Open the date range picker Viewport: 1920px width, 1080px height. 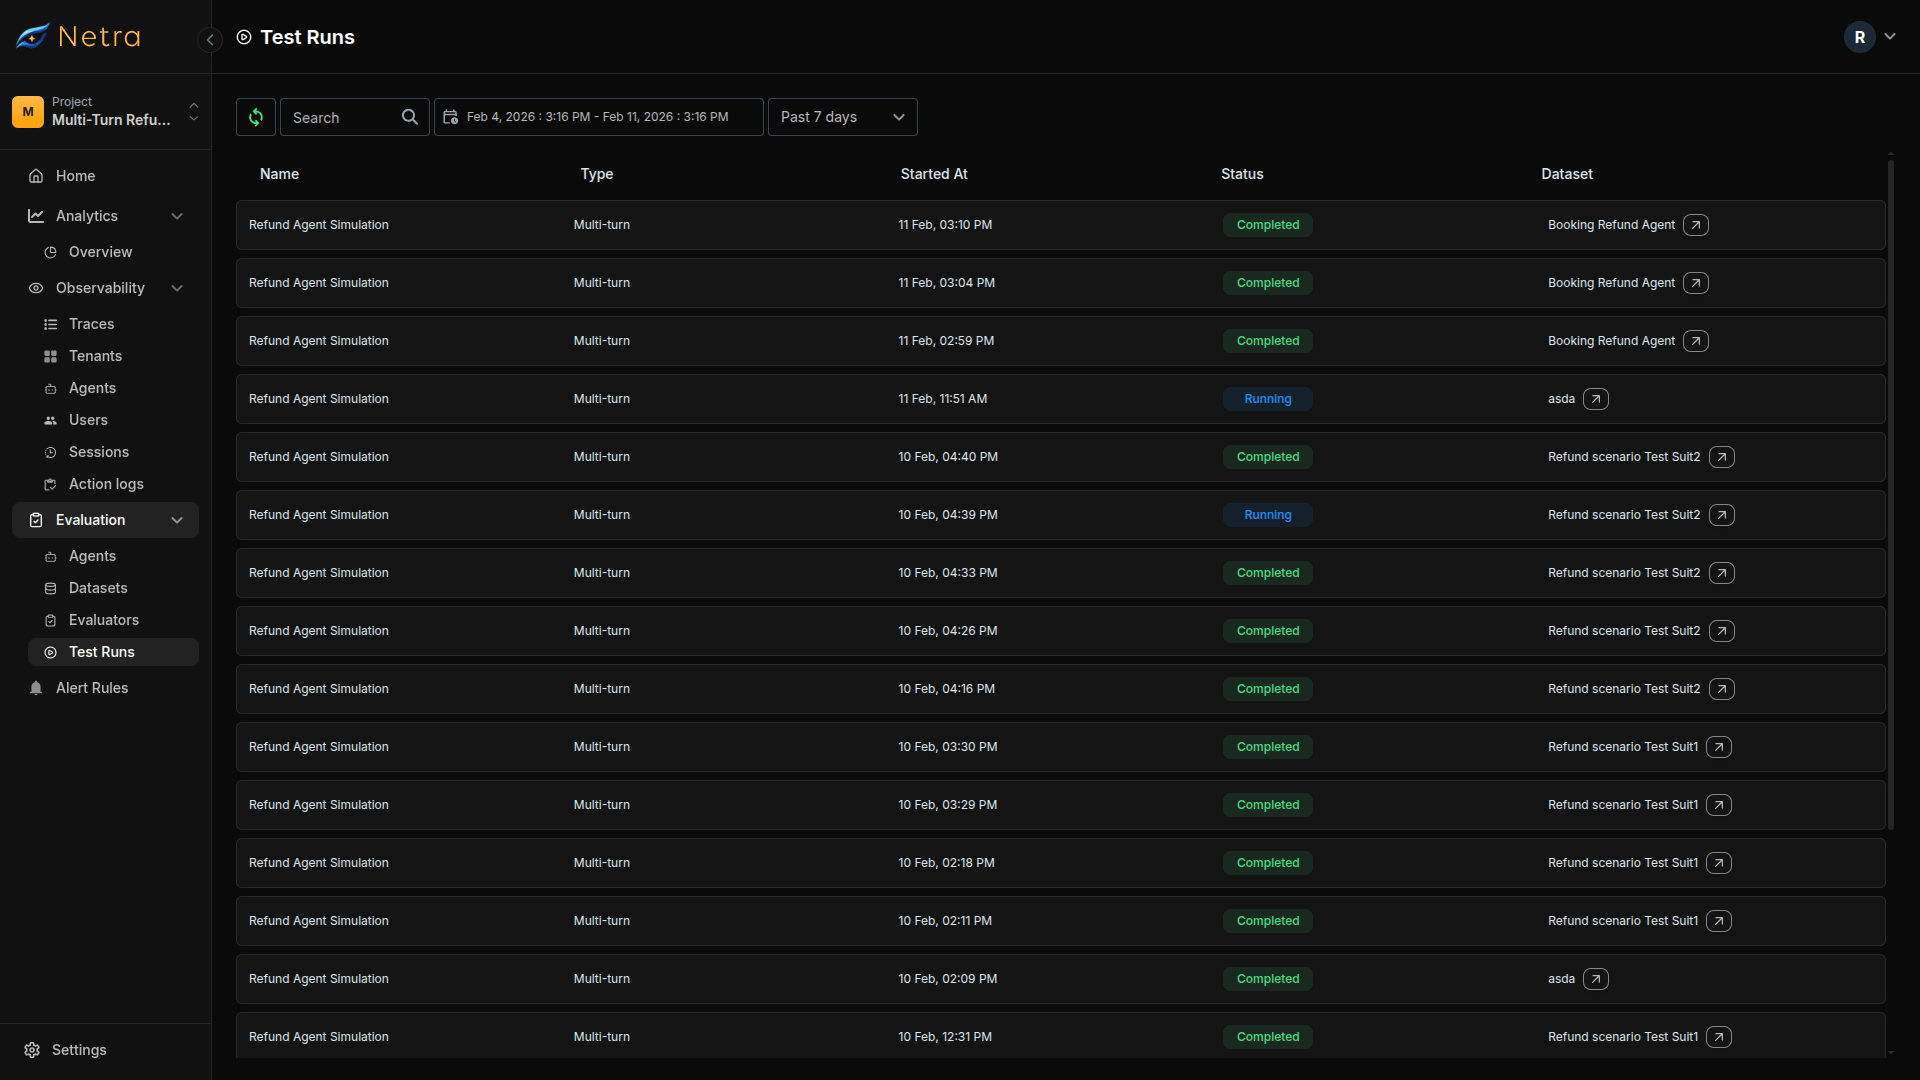click(598, 117)
